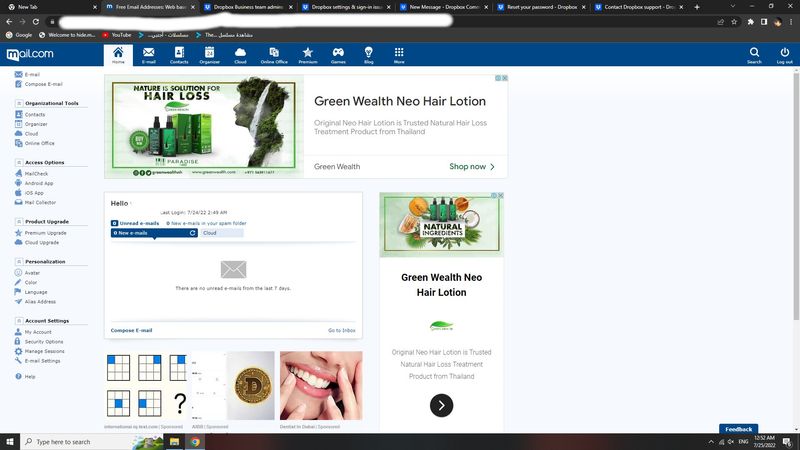800x450 pixels.
Task: Open the grid puzzle sponsored thumbnail
Action: (x=145, y=386)
